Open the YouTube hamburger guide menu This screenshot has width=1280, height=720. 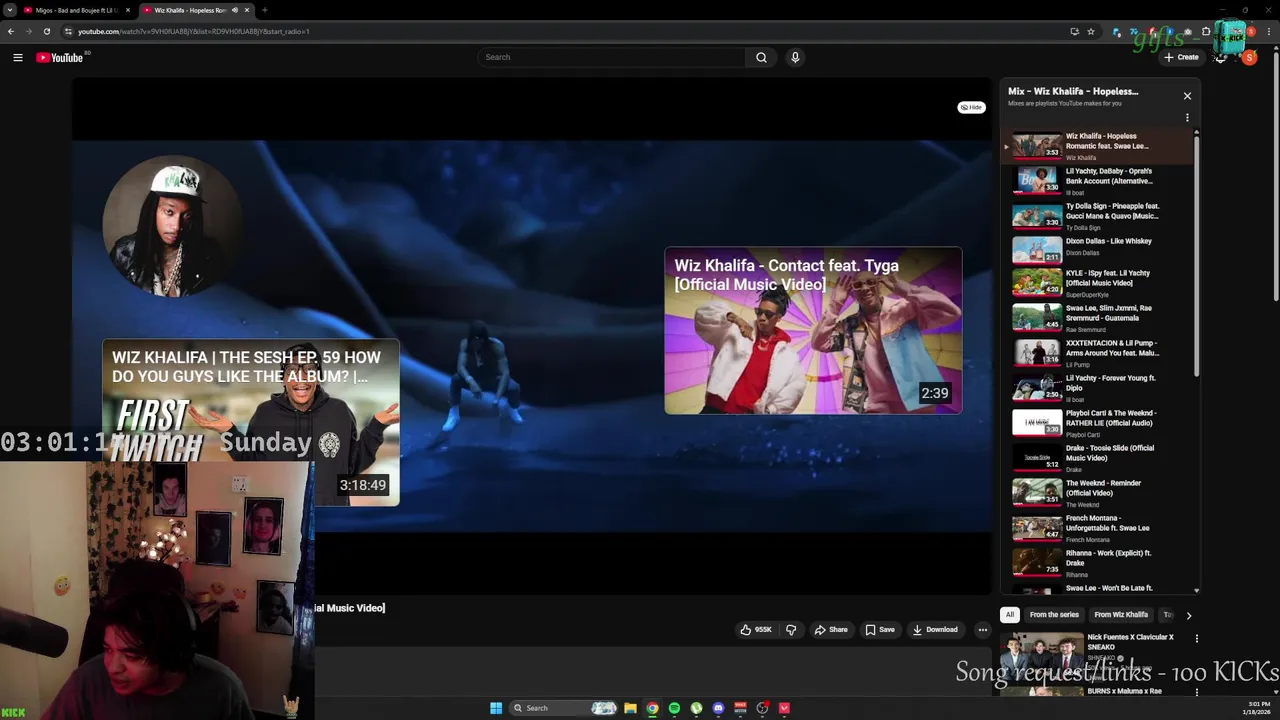pos(17,57)
